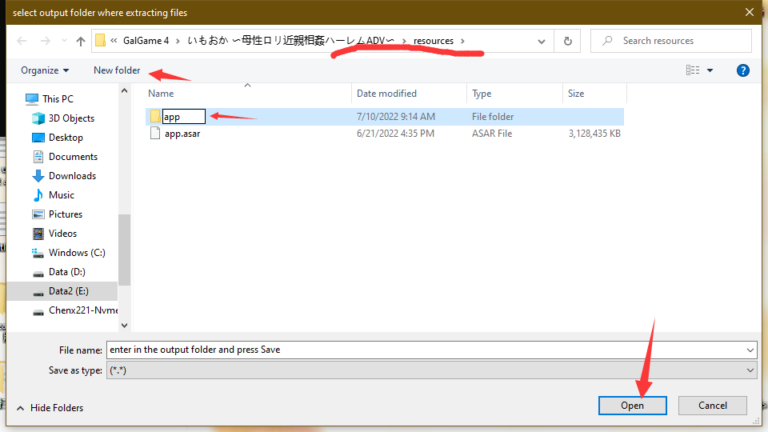Image resolution: width=768 pixels, height=432 pixels.
Task: Click the blue Help question mark icon
Action: tap(743, 70)
